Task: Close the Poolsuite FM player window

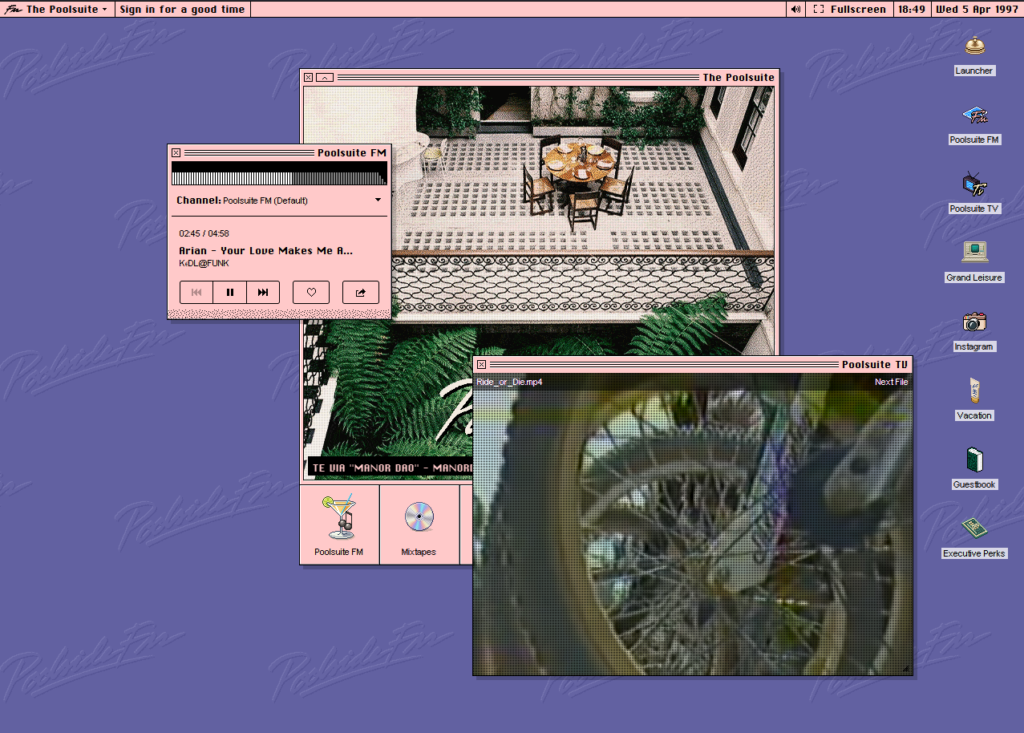Action: pyautogui.click(x=176, y=153)
